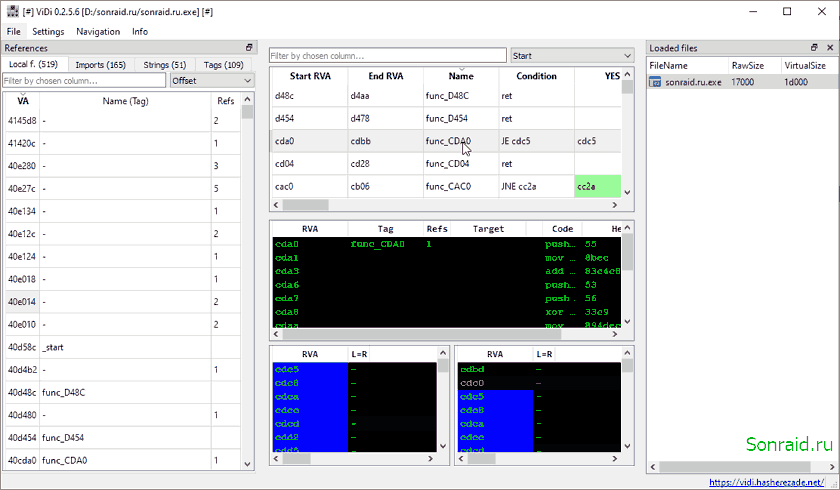
Task: Open the Settings menu
Action: [48, 32]
